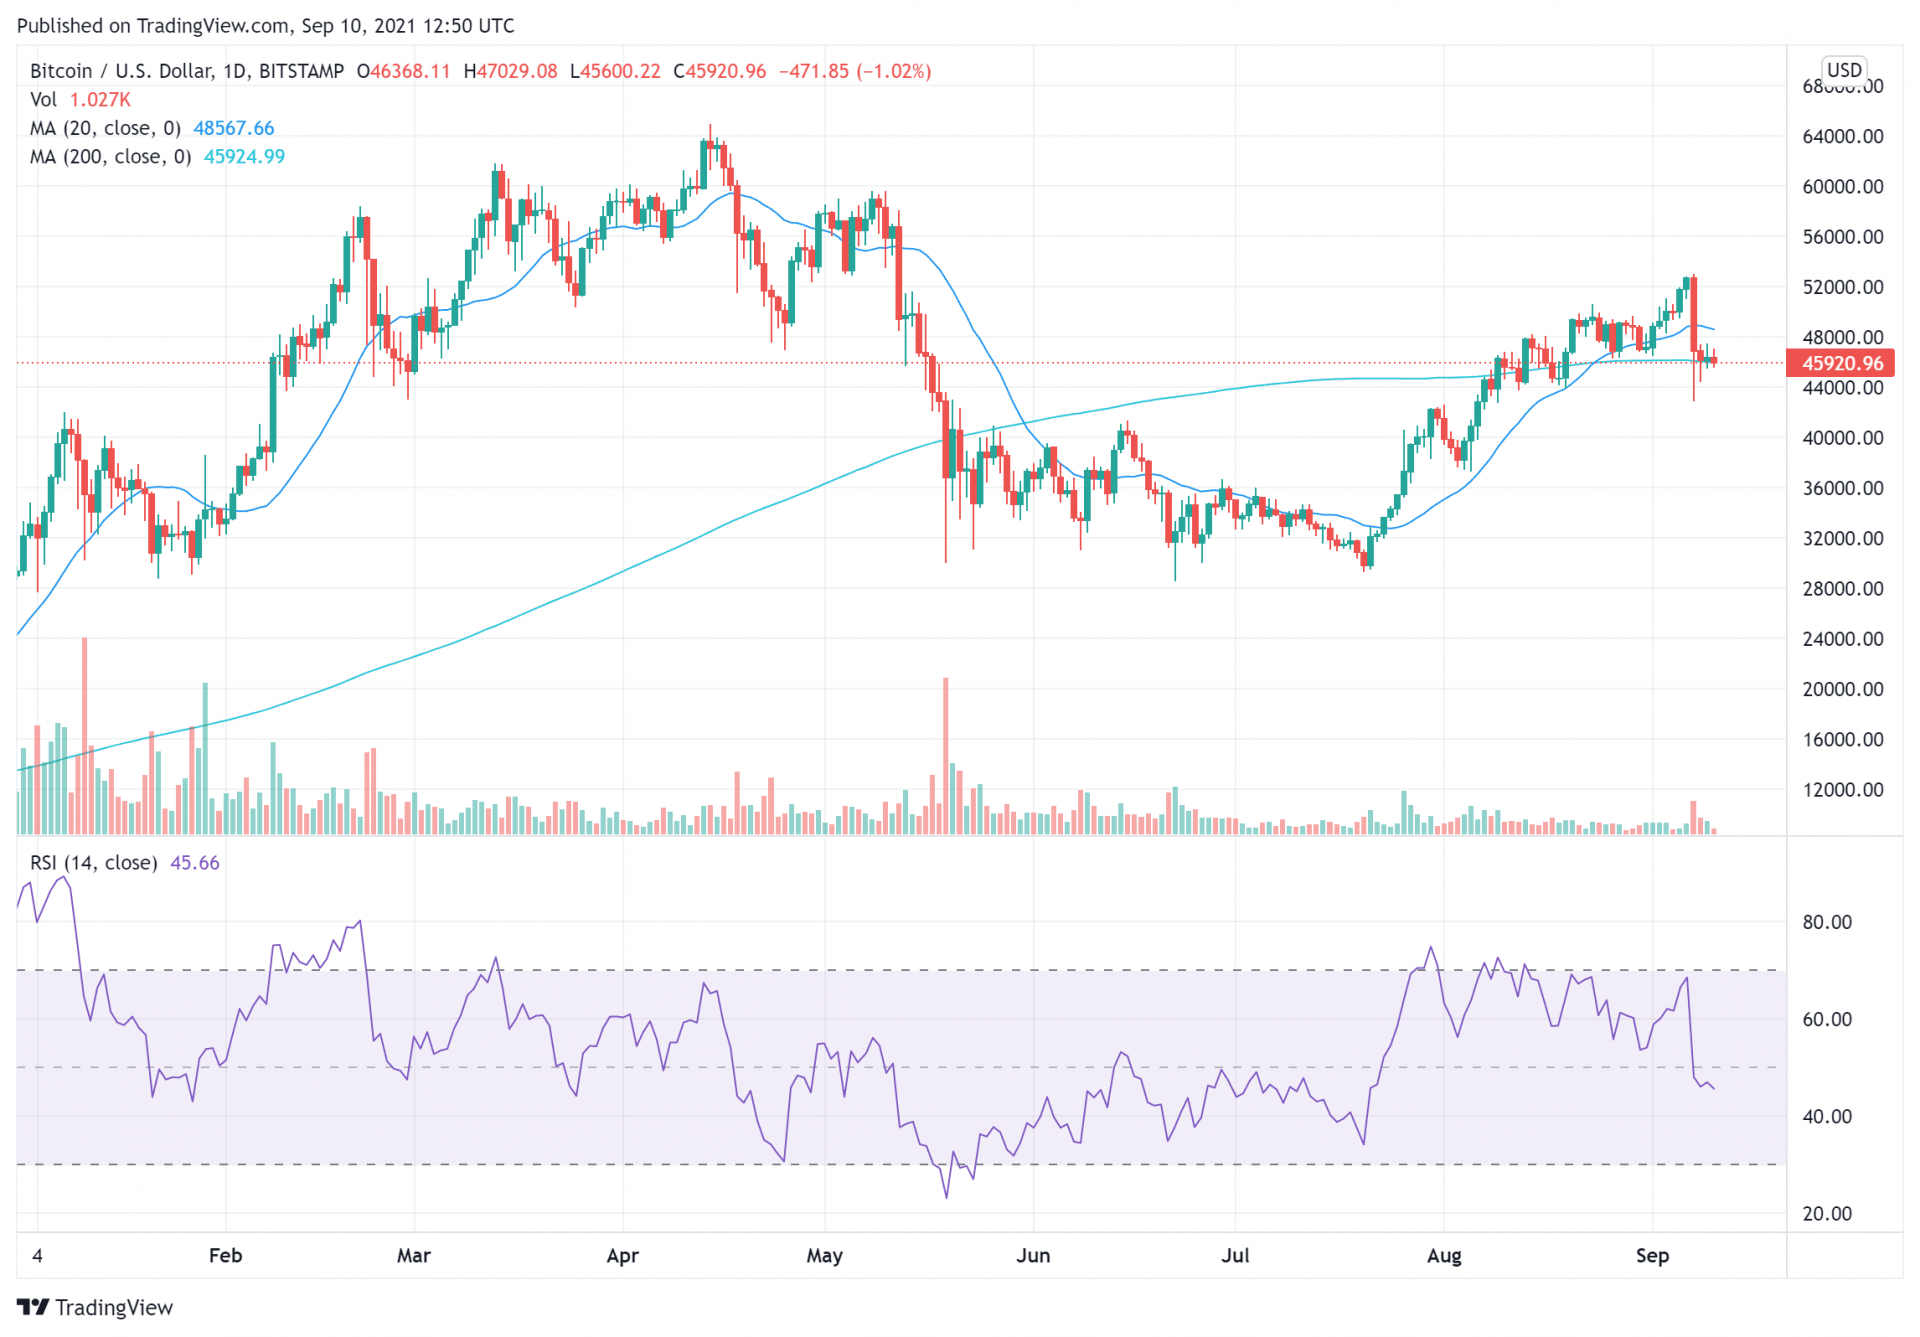Click the 48000.00 price axis label
The image size is (1920, 1337).
pyautogui.click(x=1842, y=337)
